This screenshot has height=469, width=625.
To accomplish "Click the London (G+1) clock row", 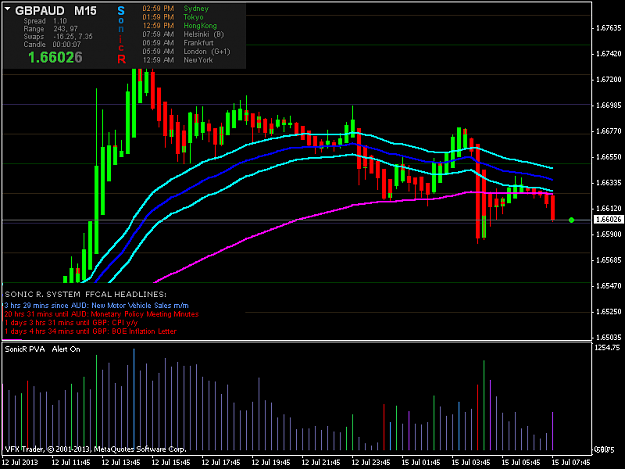I will (x=186, y=51).
